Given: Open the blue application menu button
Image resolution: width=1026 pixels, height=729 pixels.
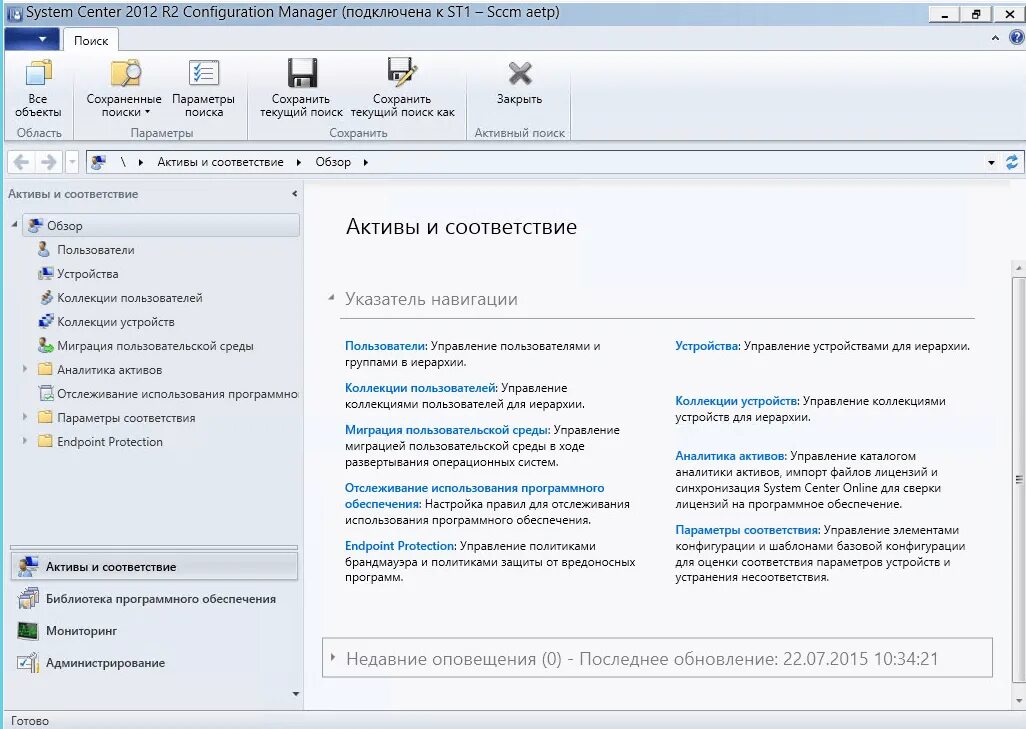Looking at the screenshot, I should click(x=30, y=39).
